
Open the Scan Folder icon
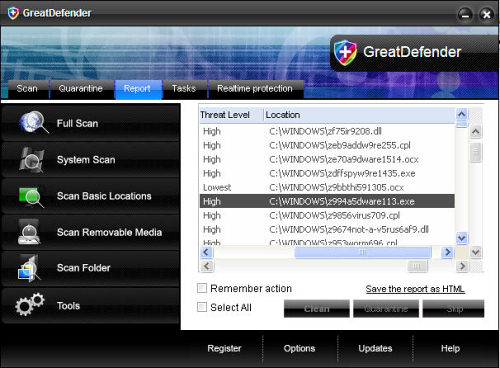[29, 268]
